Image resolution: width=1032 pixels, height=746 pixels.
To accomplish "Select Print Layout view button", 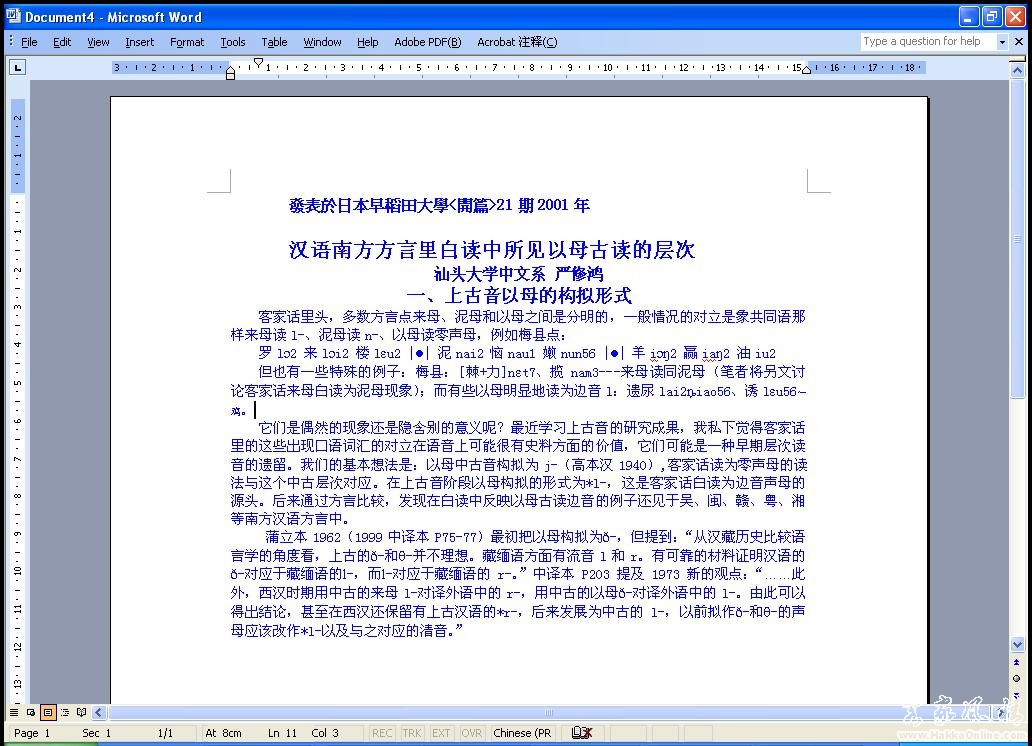I will pyautogui.click(x=48, y=712).
